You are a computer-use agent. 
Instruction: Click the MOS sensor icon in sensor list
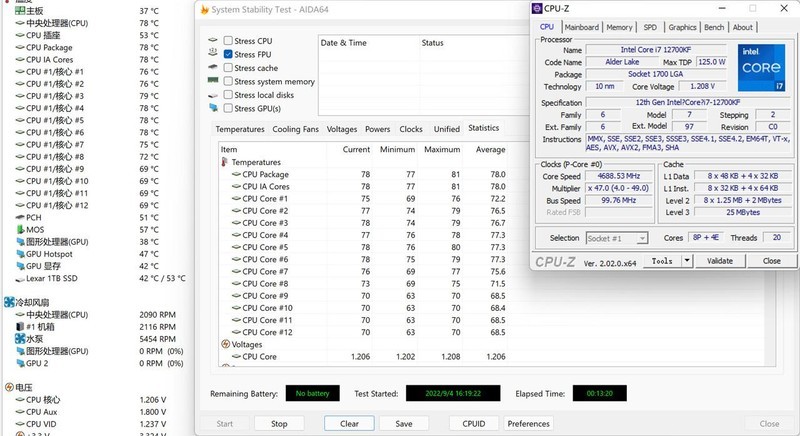pyautogui.click(x=20, y=229)
